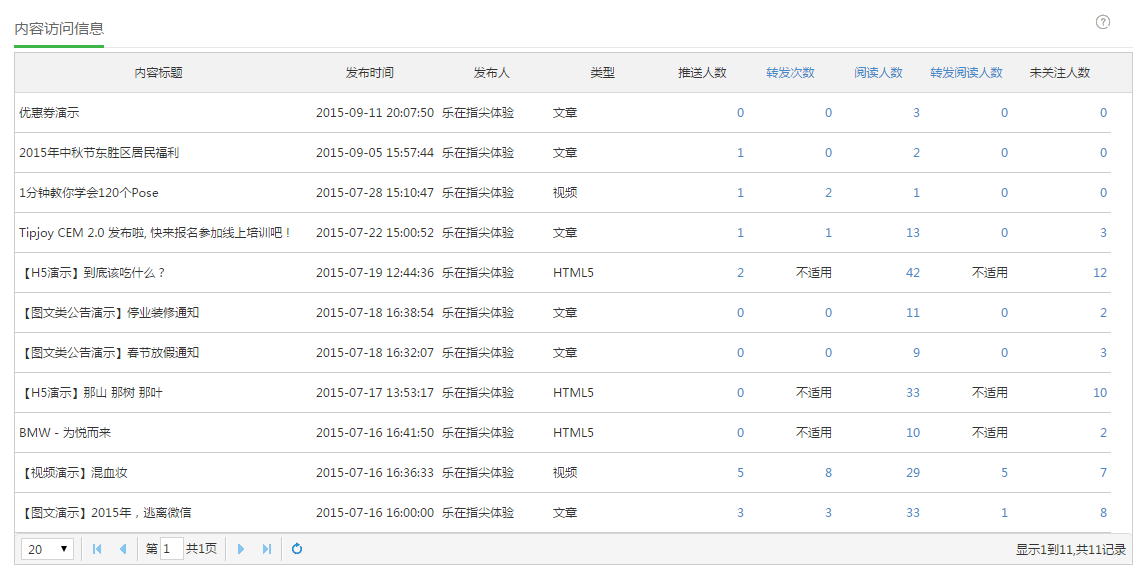
Task: Click push count 5 for 混血妆 row
Action: 740,473
